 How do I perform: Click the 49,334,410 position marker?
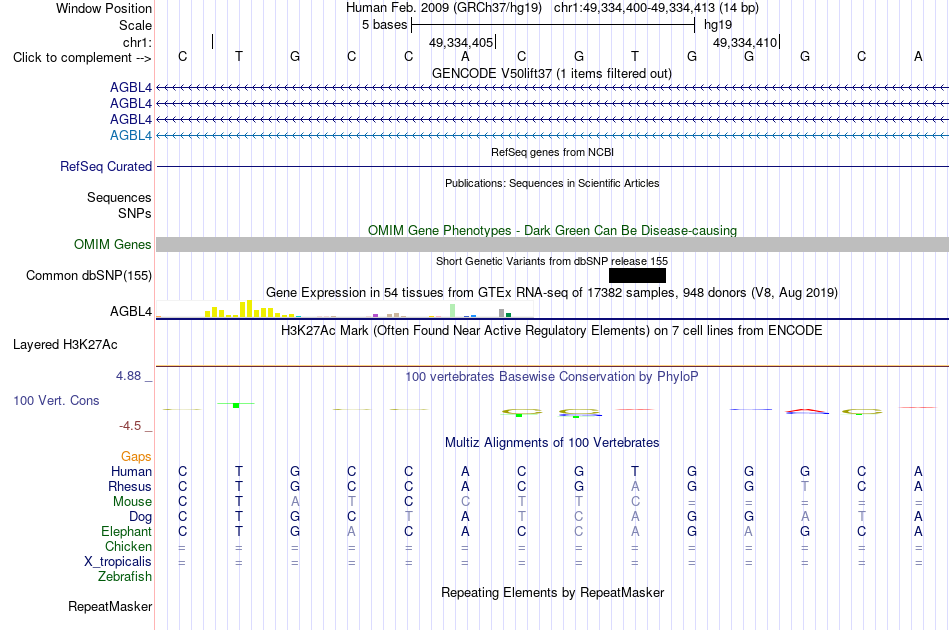[746, 42]
